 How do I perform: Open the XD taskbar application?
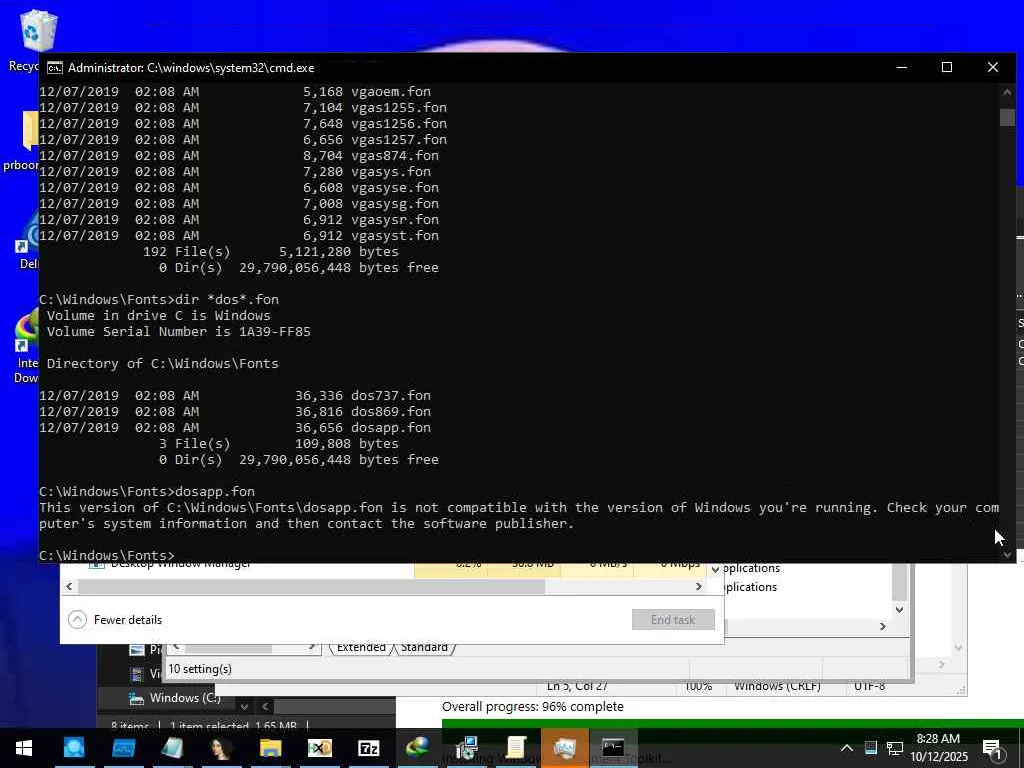click(319, 748)
